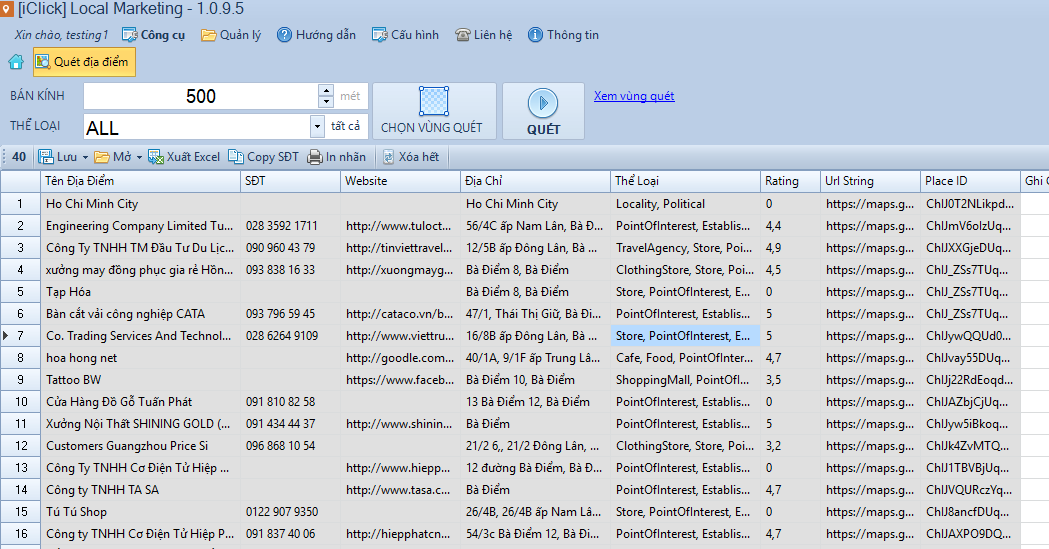The width and height of the screenshot is (1049, 549).
Task: Select the hoa hong net cell
Action: click(140, 358)
